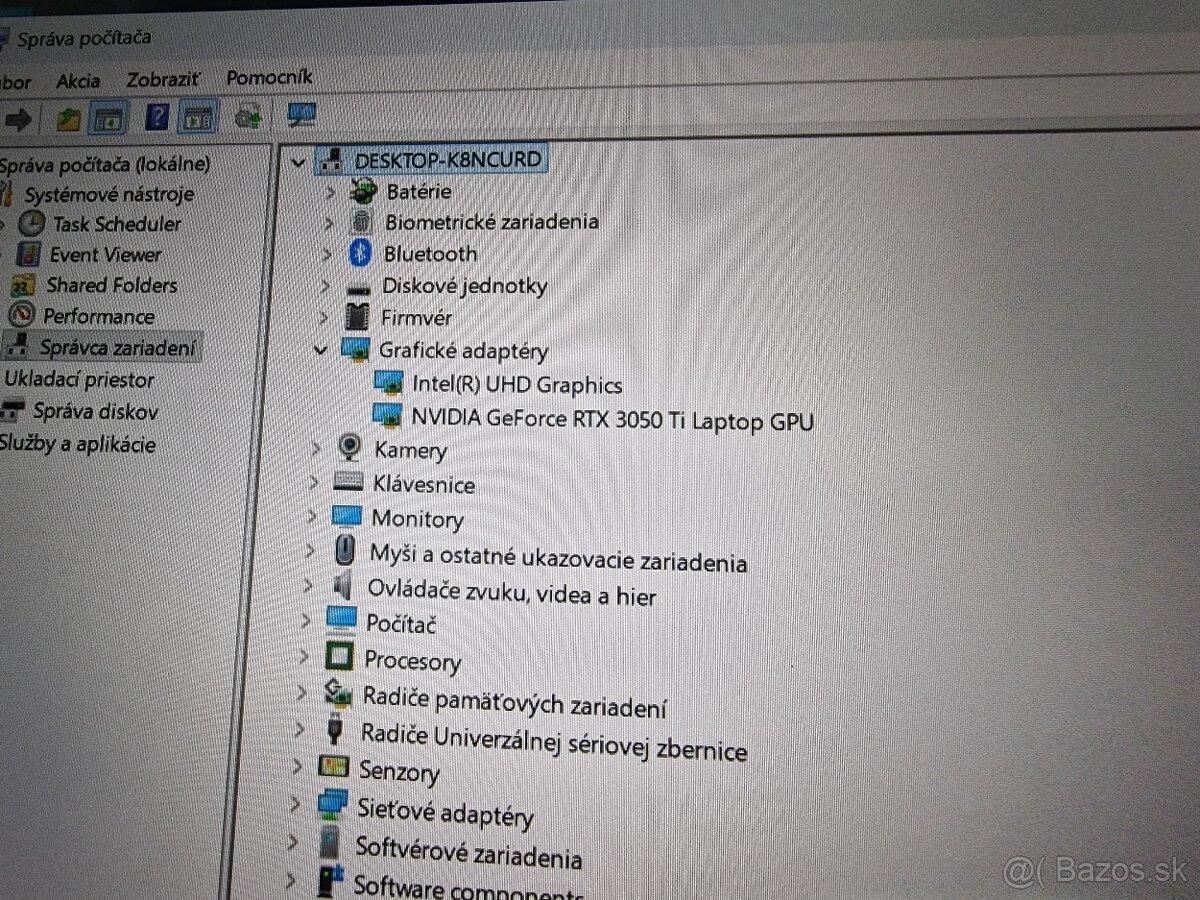Expand the Bluetooth category

[327, 254]
